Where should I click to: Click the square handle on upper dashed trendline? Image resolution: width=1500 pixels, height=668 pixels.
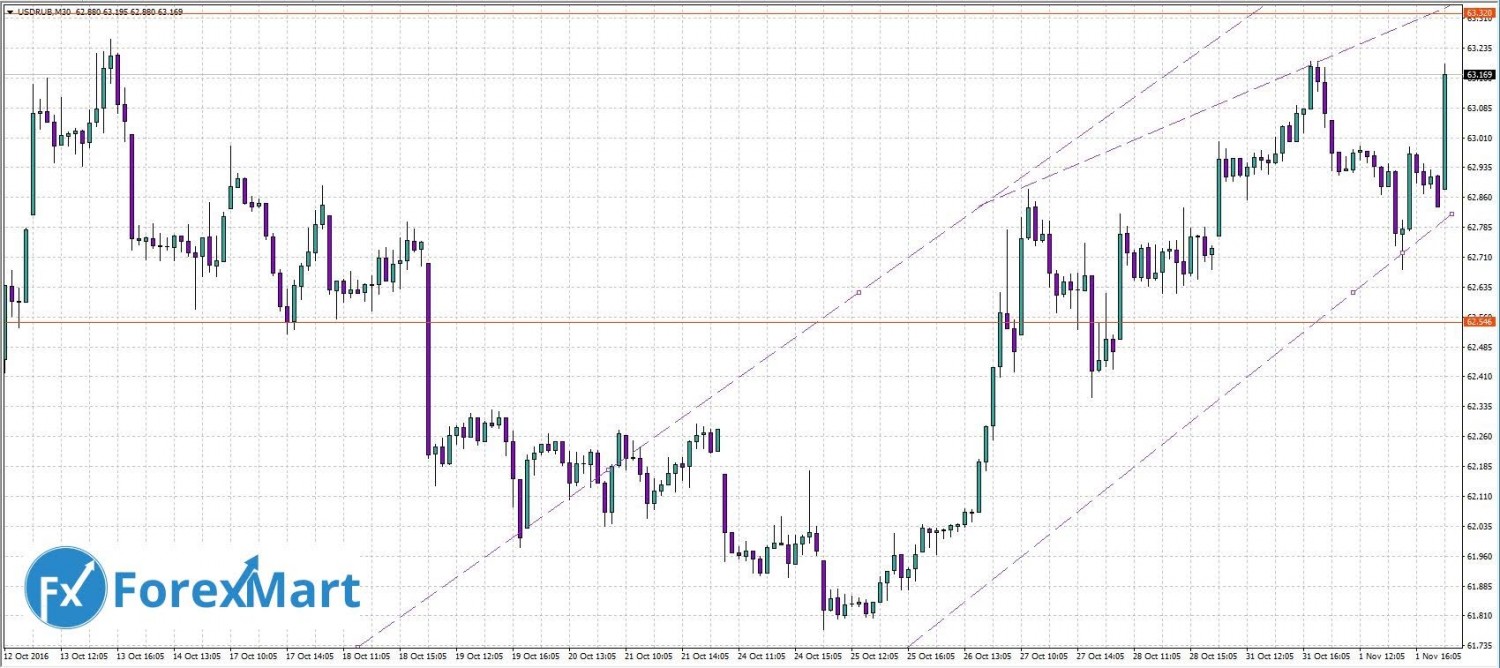(x=859, y=292)
